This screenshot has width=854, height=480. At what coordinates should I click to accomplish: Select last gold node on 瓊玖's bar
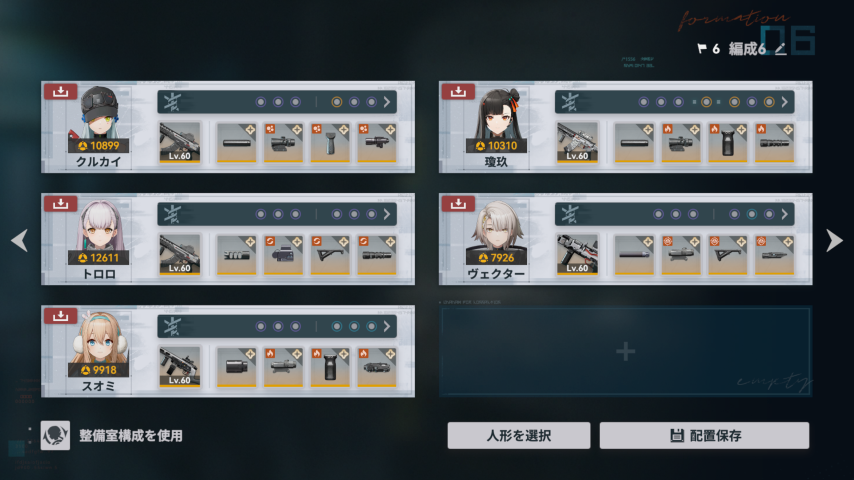pos(769,102)
